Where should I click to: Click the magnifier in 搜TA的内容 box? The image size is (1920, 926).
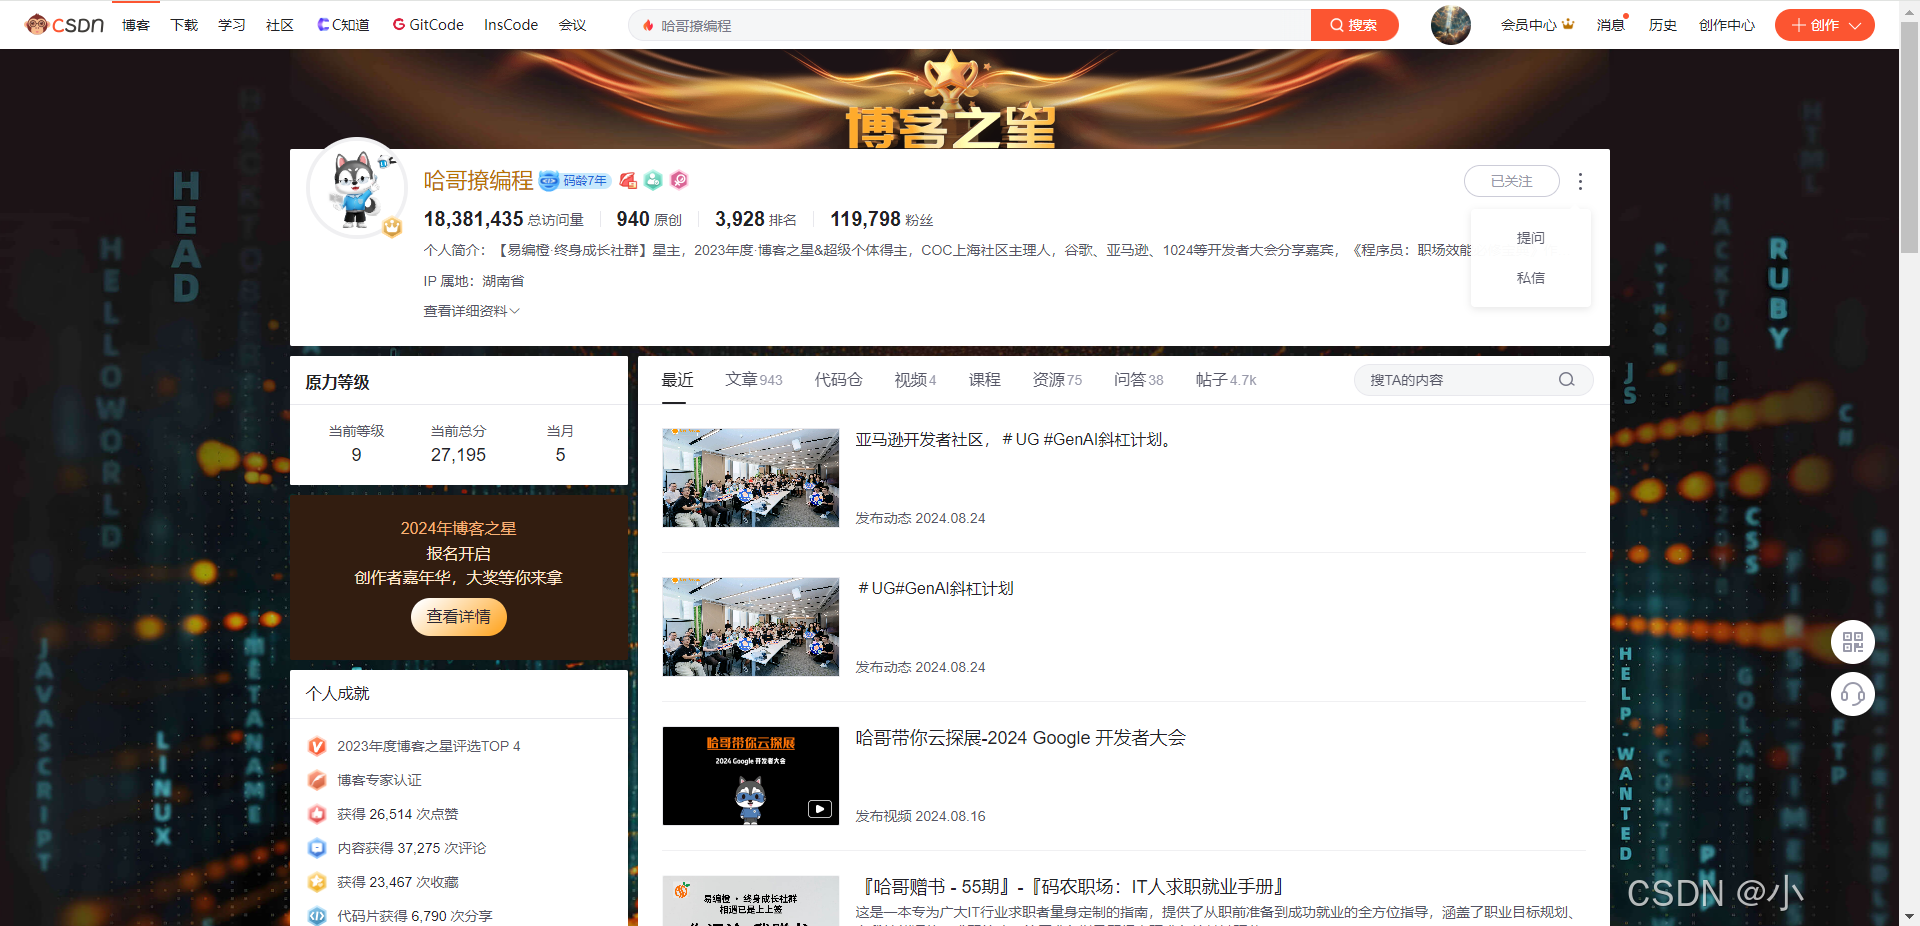point(1566,380)
